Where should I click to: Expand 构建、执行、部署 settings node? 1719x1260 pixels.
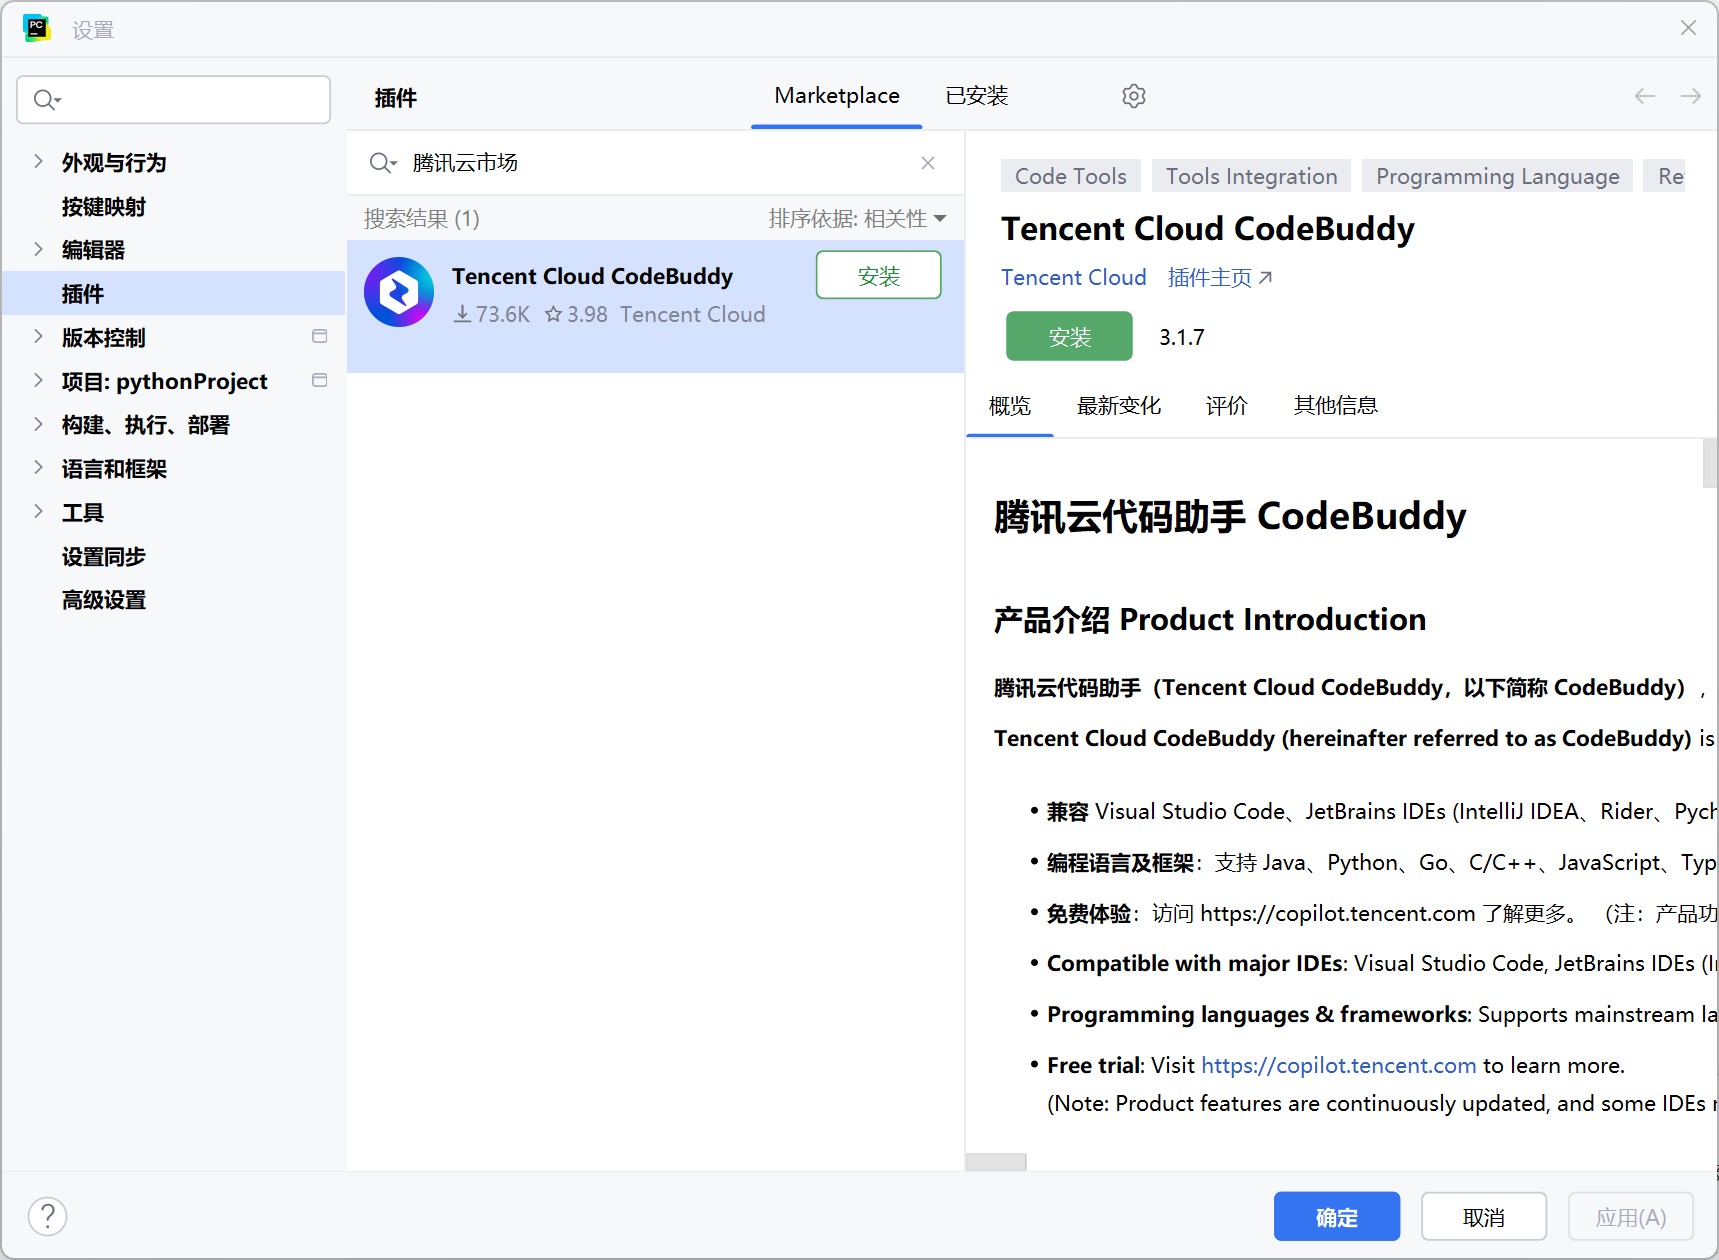(38, 424)
